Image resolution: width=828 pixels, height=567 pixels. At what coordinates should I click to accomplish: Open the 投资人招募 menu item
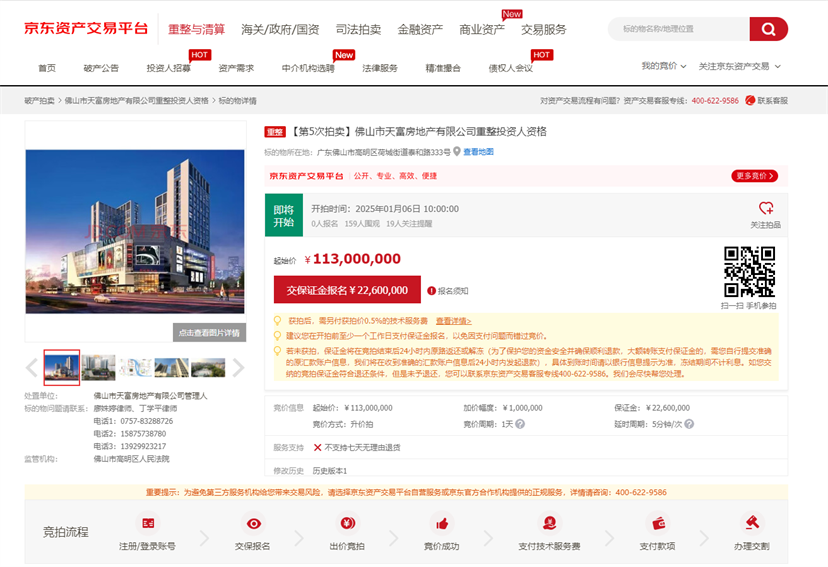pos(168,68)
